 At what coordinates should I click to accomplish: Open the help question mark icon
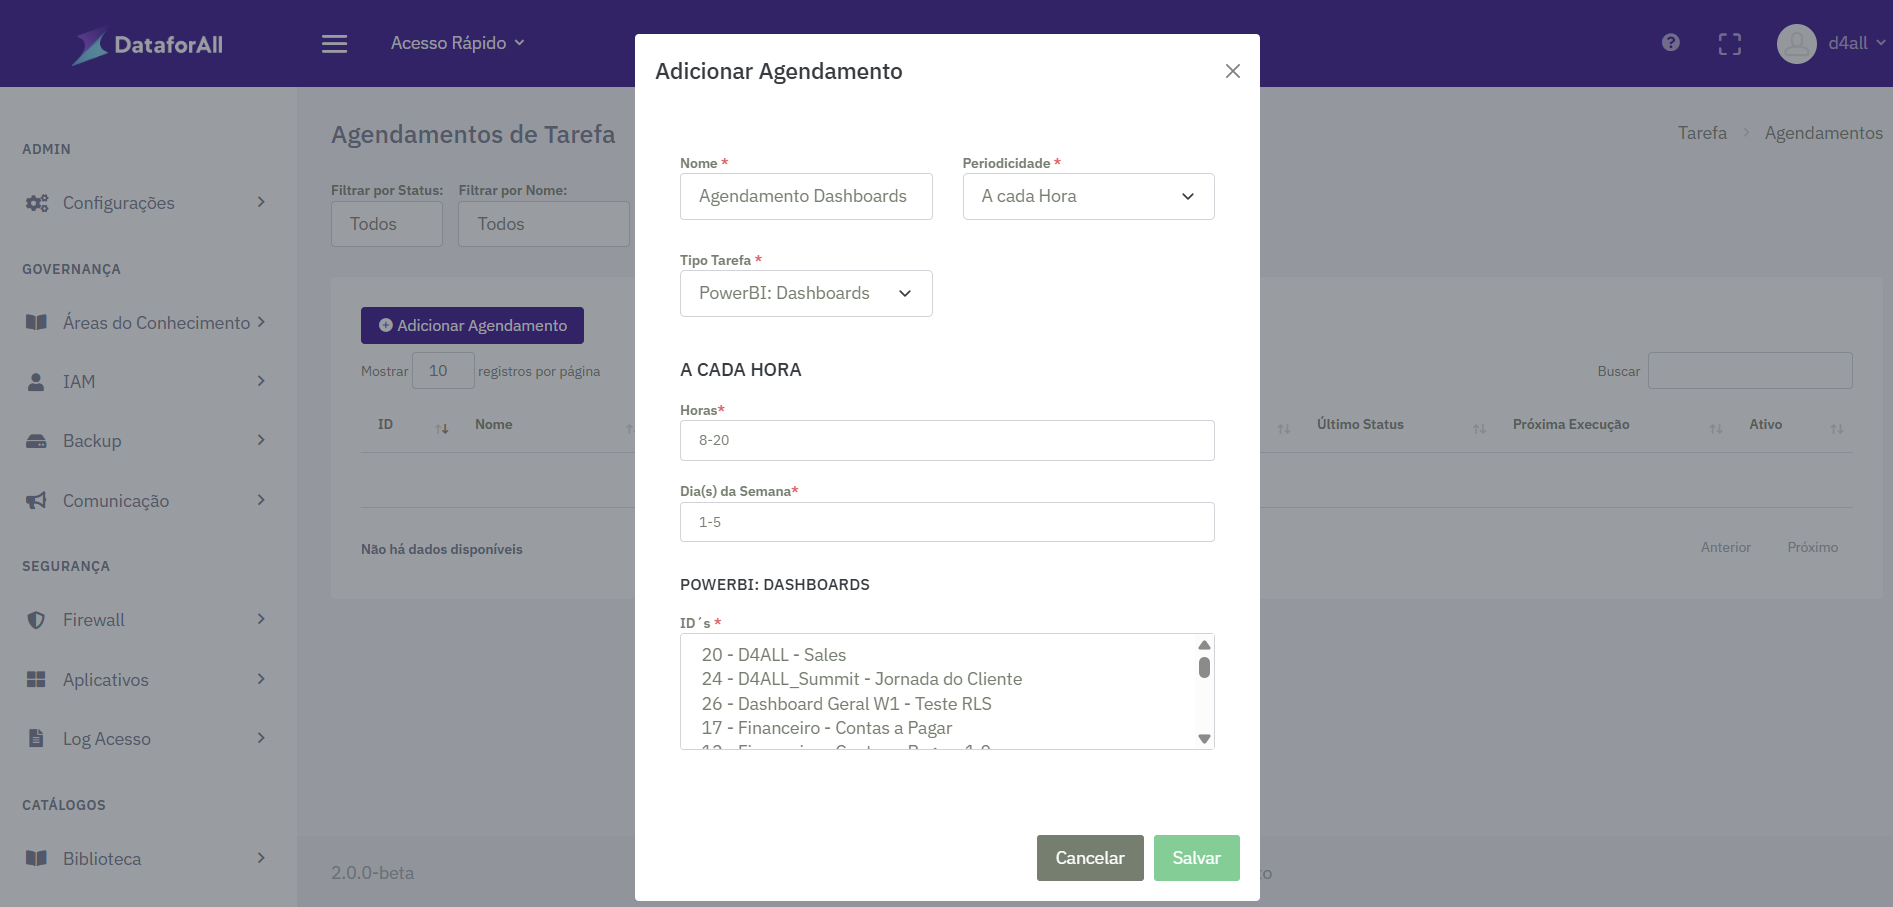click(x=1670, y=43)
